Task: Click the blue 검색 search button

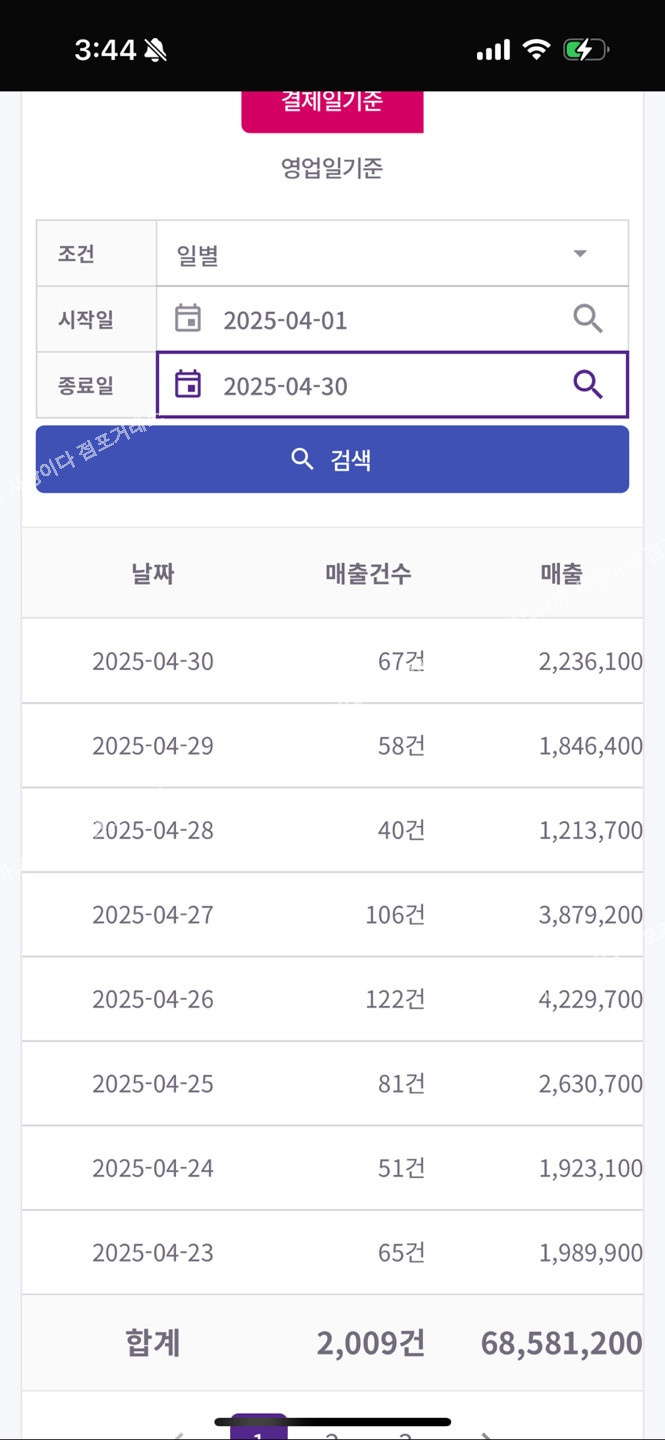Action: point(332,459)
